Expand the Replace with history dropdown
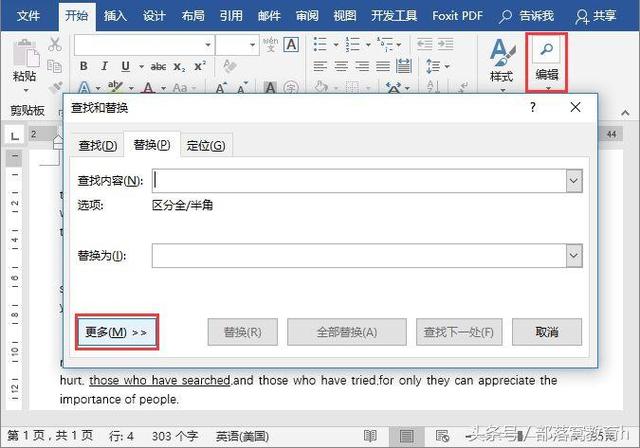 coord(574,256)
